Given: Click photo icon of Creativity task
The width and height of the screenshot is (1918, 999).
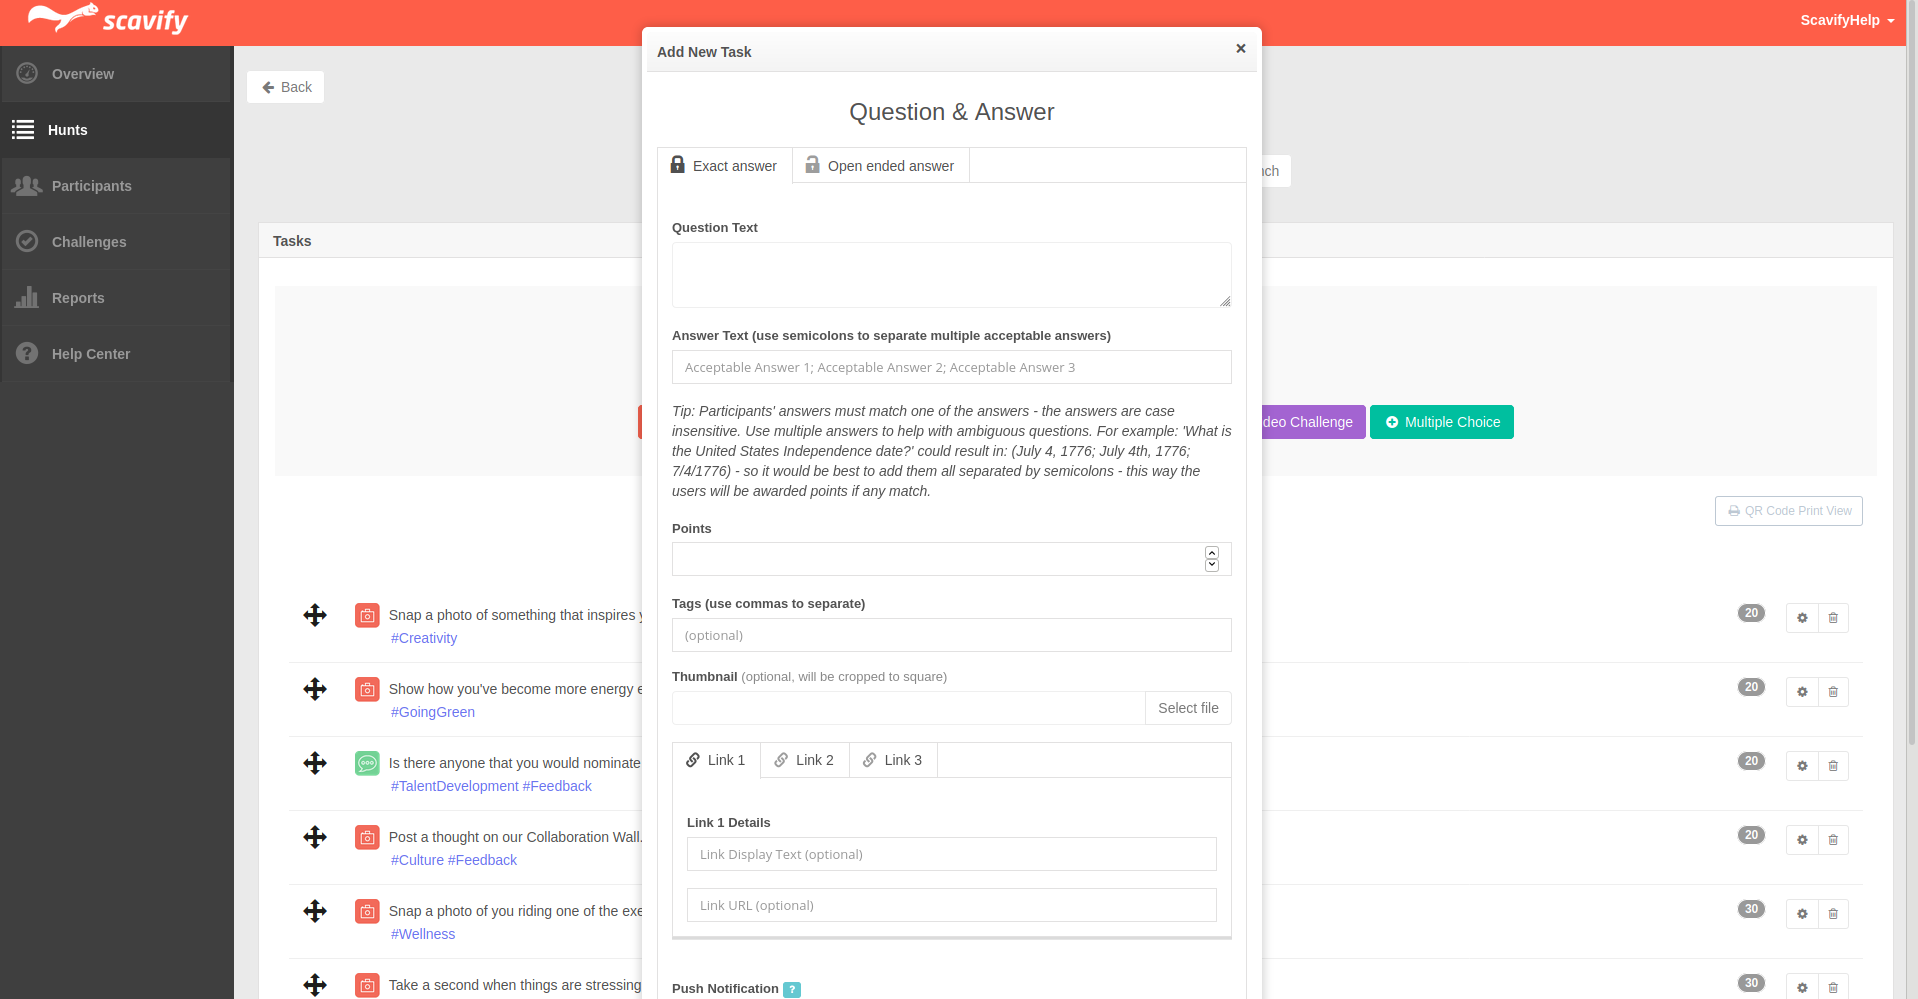Looking at the screenshot, I should point(367,615).
